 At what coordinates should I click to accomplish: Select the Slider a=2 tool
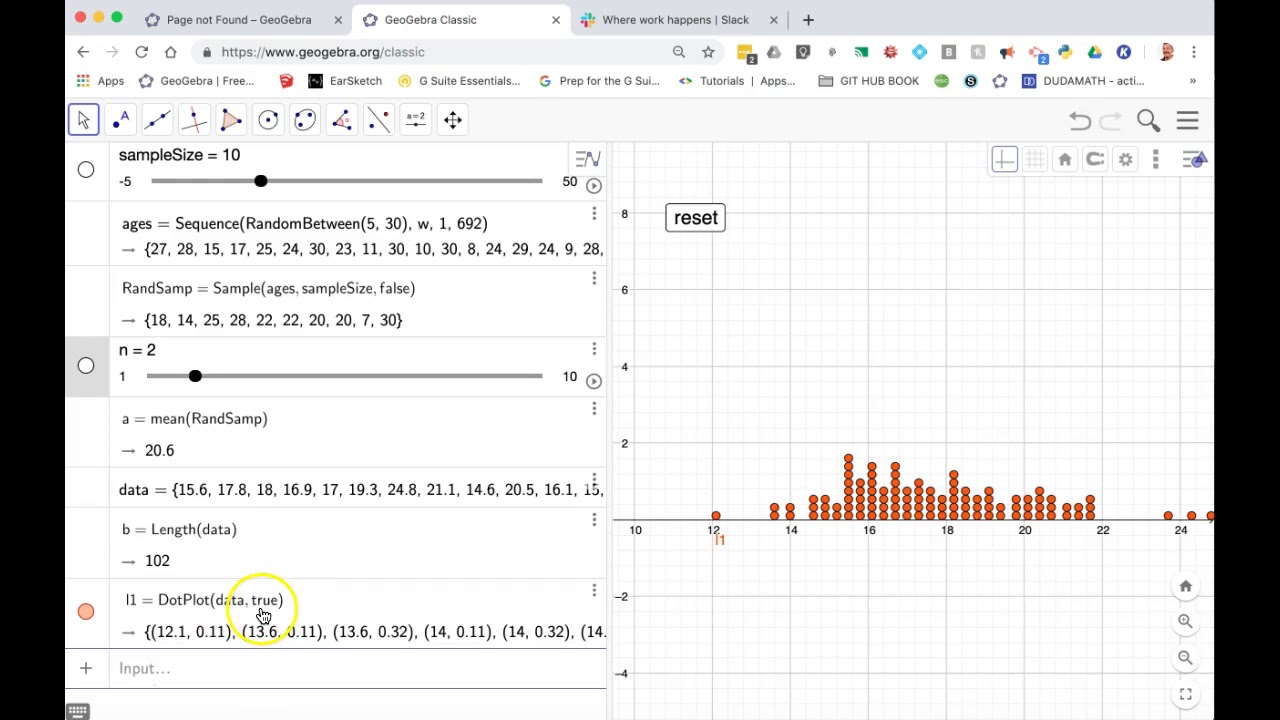click(416, 120)
